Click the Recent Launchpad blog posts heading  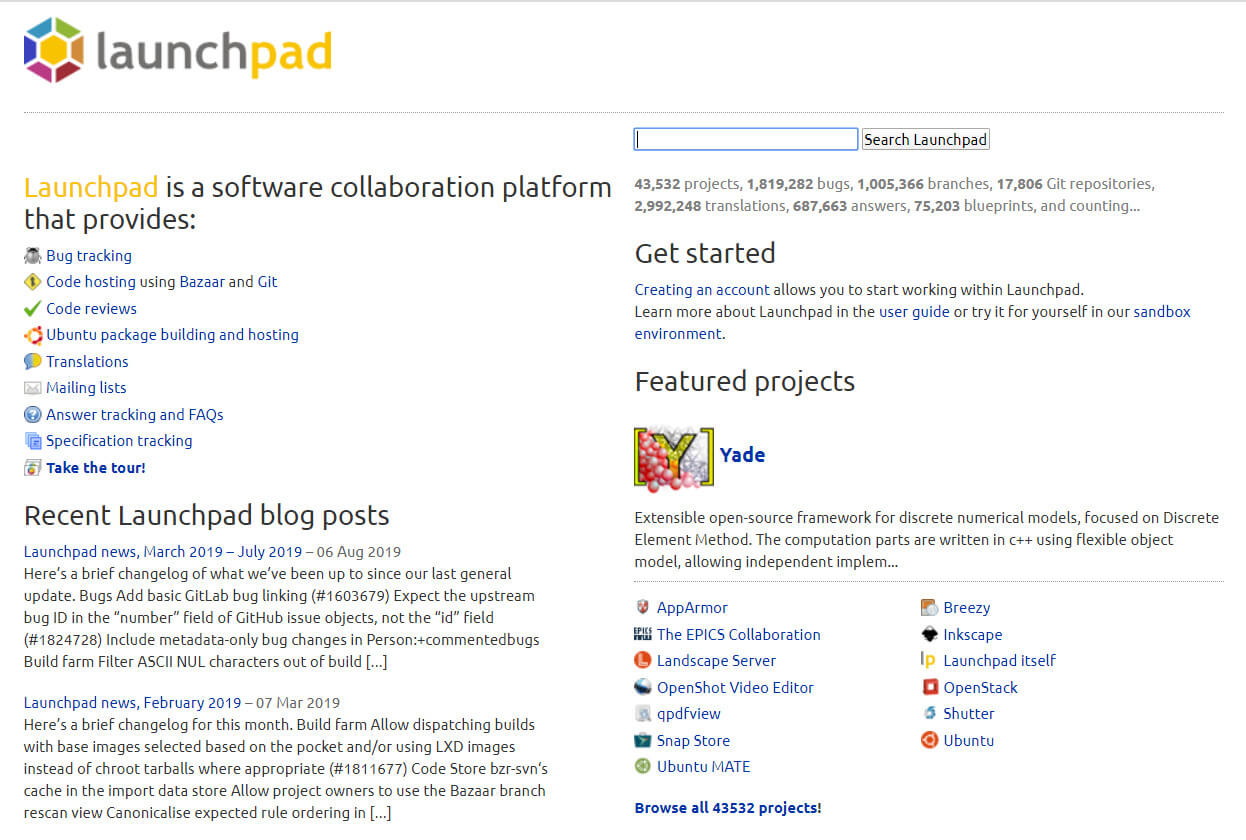[x=207, y=516]
